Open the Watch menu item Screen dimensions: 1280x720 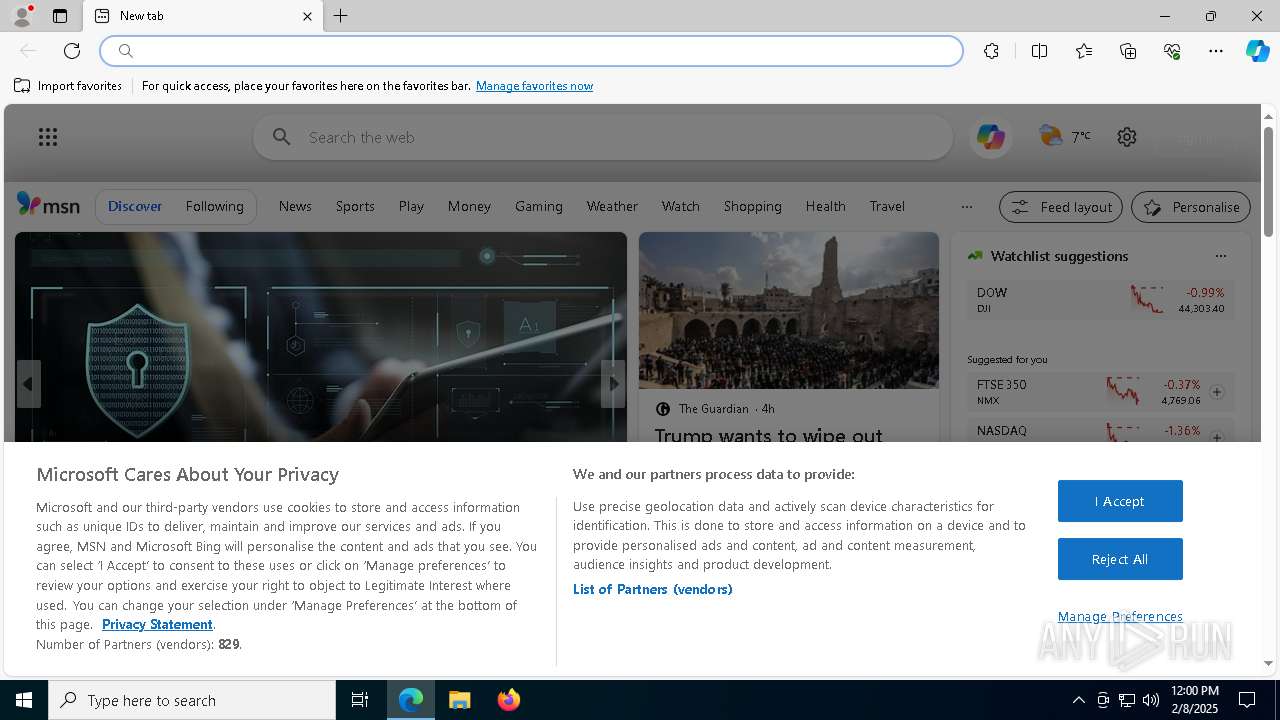pyautogui.click(x=680, y=206)
